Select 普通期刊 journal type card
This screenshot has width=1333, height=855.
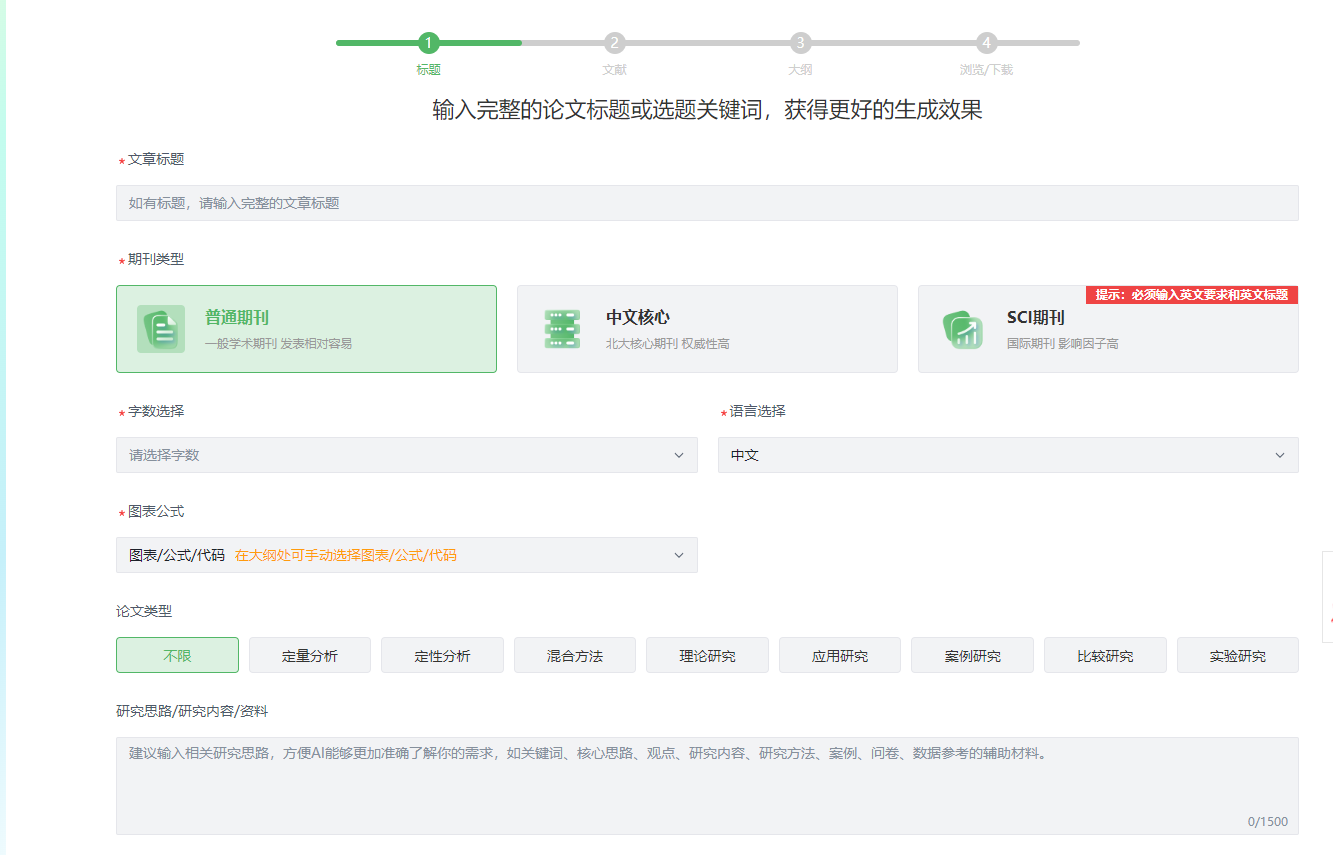(x=306, y=329)
